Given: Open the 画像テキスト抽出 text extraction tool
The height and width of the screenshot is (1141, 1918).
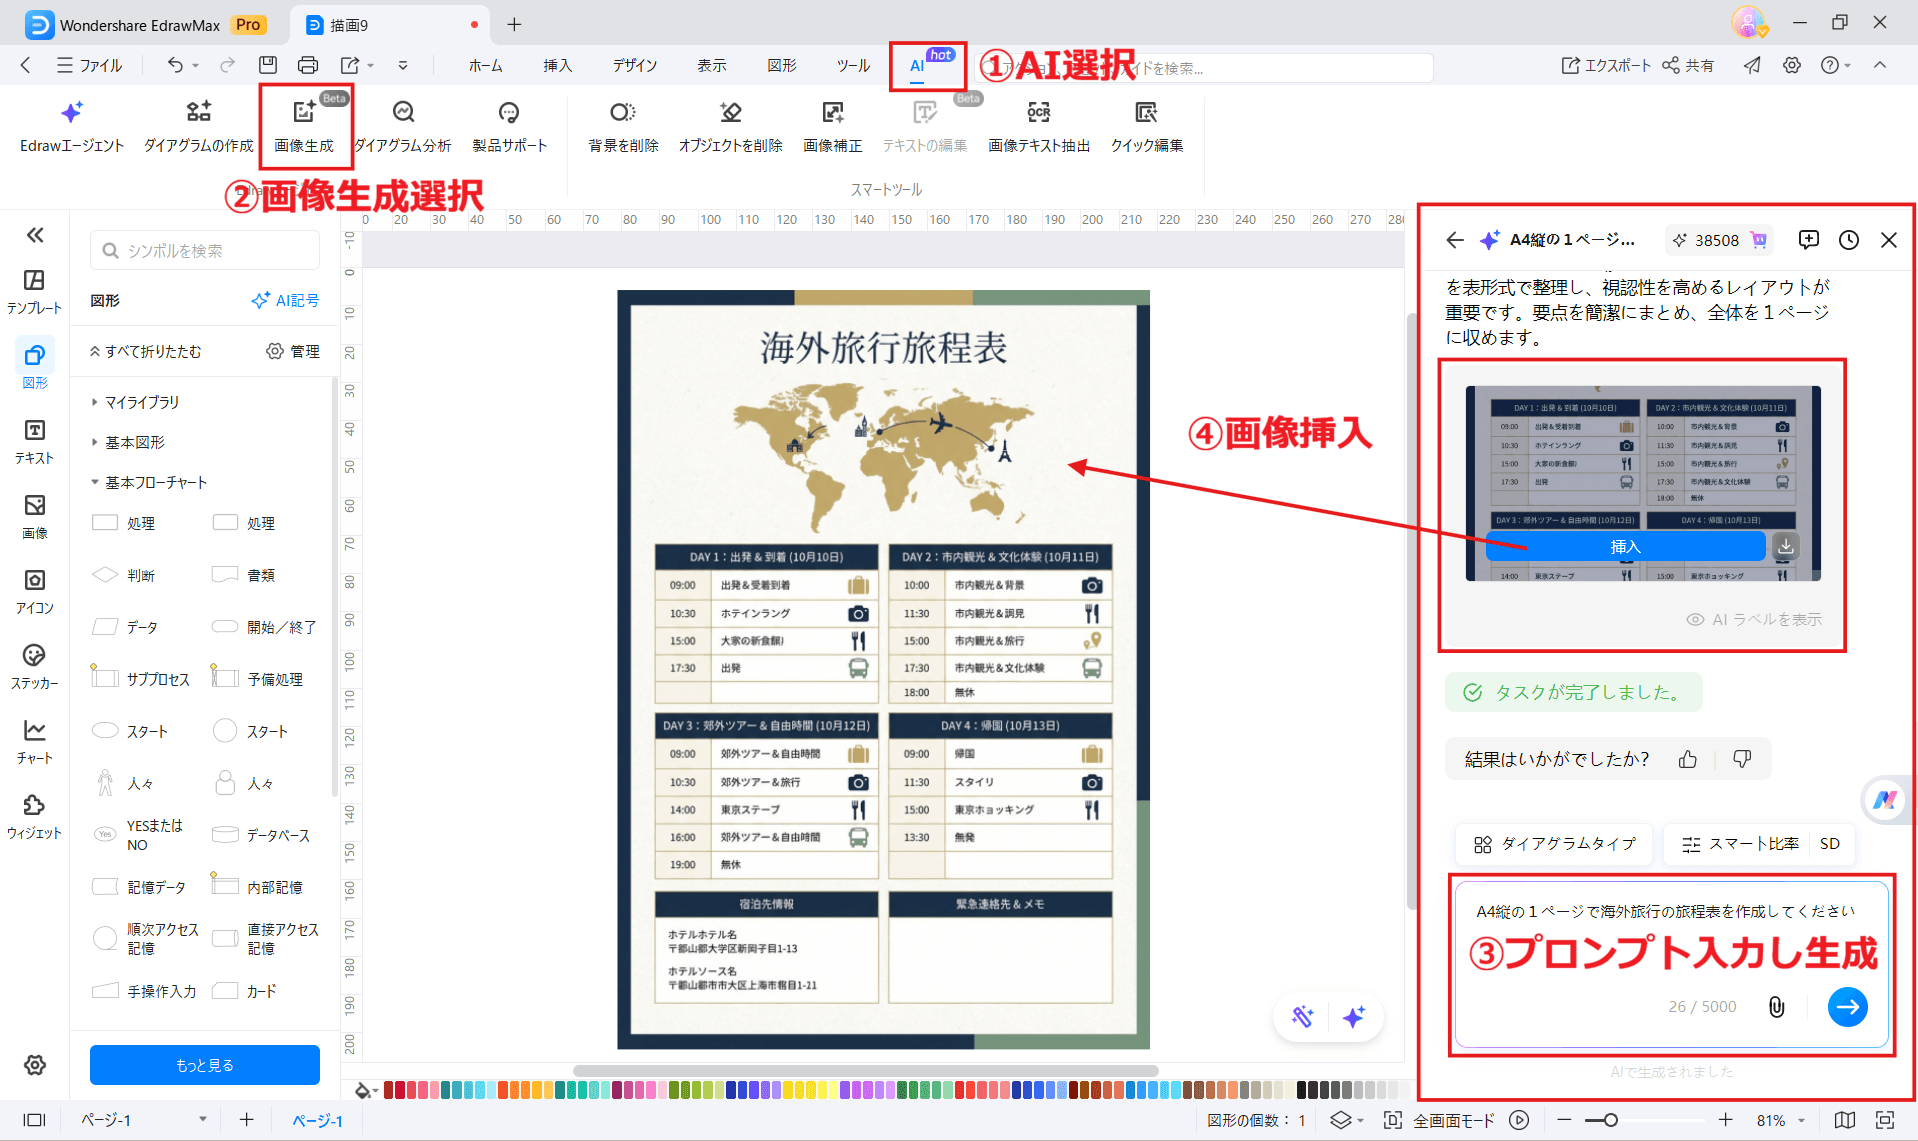Looking at the screenshot, I should (x=1038, y=125).
